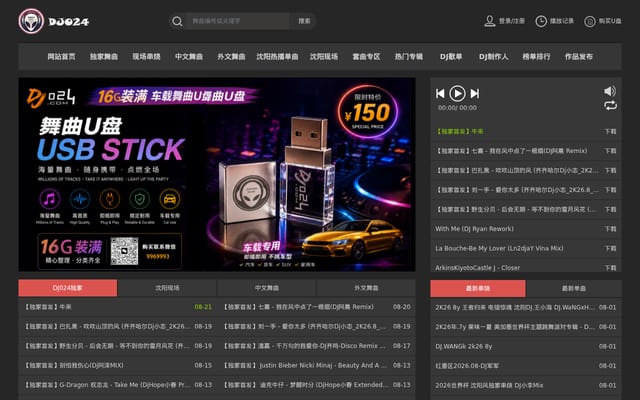Skip to the next track
Viewport: 640px width, 400px height.
(x=475, y=93)
